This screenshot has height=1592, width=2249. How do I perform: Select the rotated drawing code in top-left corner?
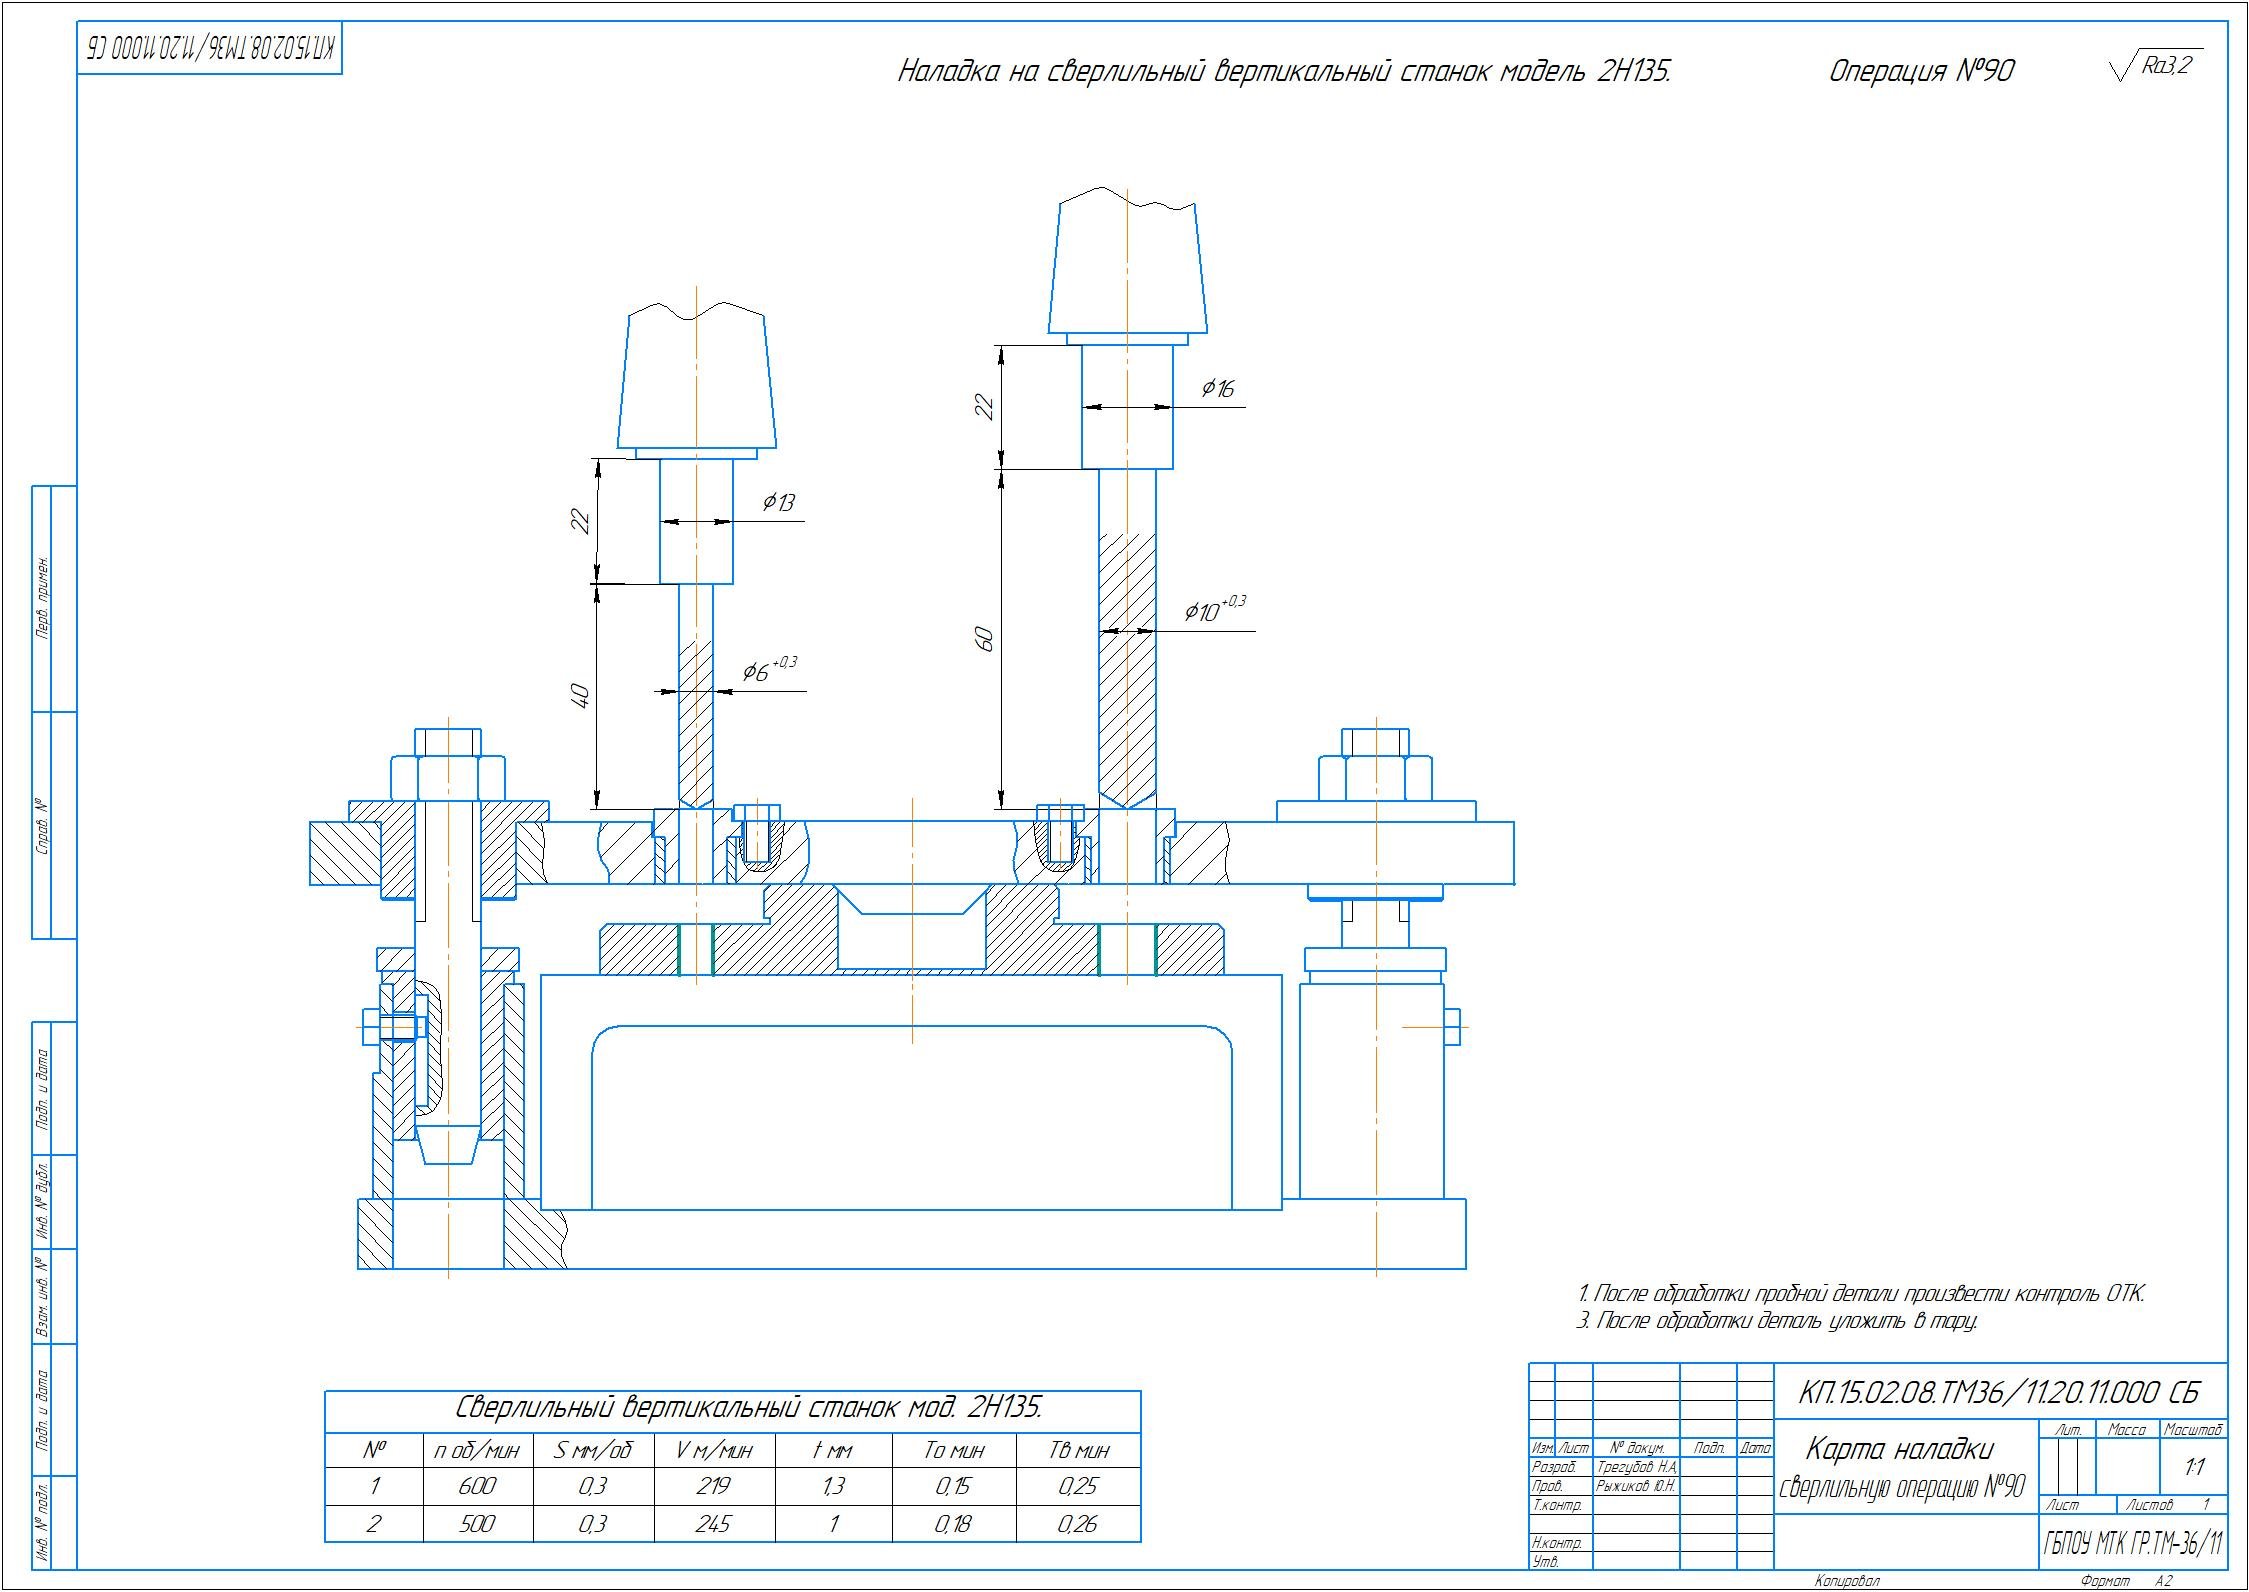pos(209,47)
